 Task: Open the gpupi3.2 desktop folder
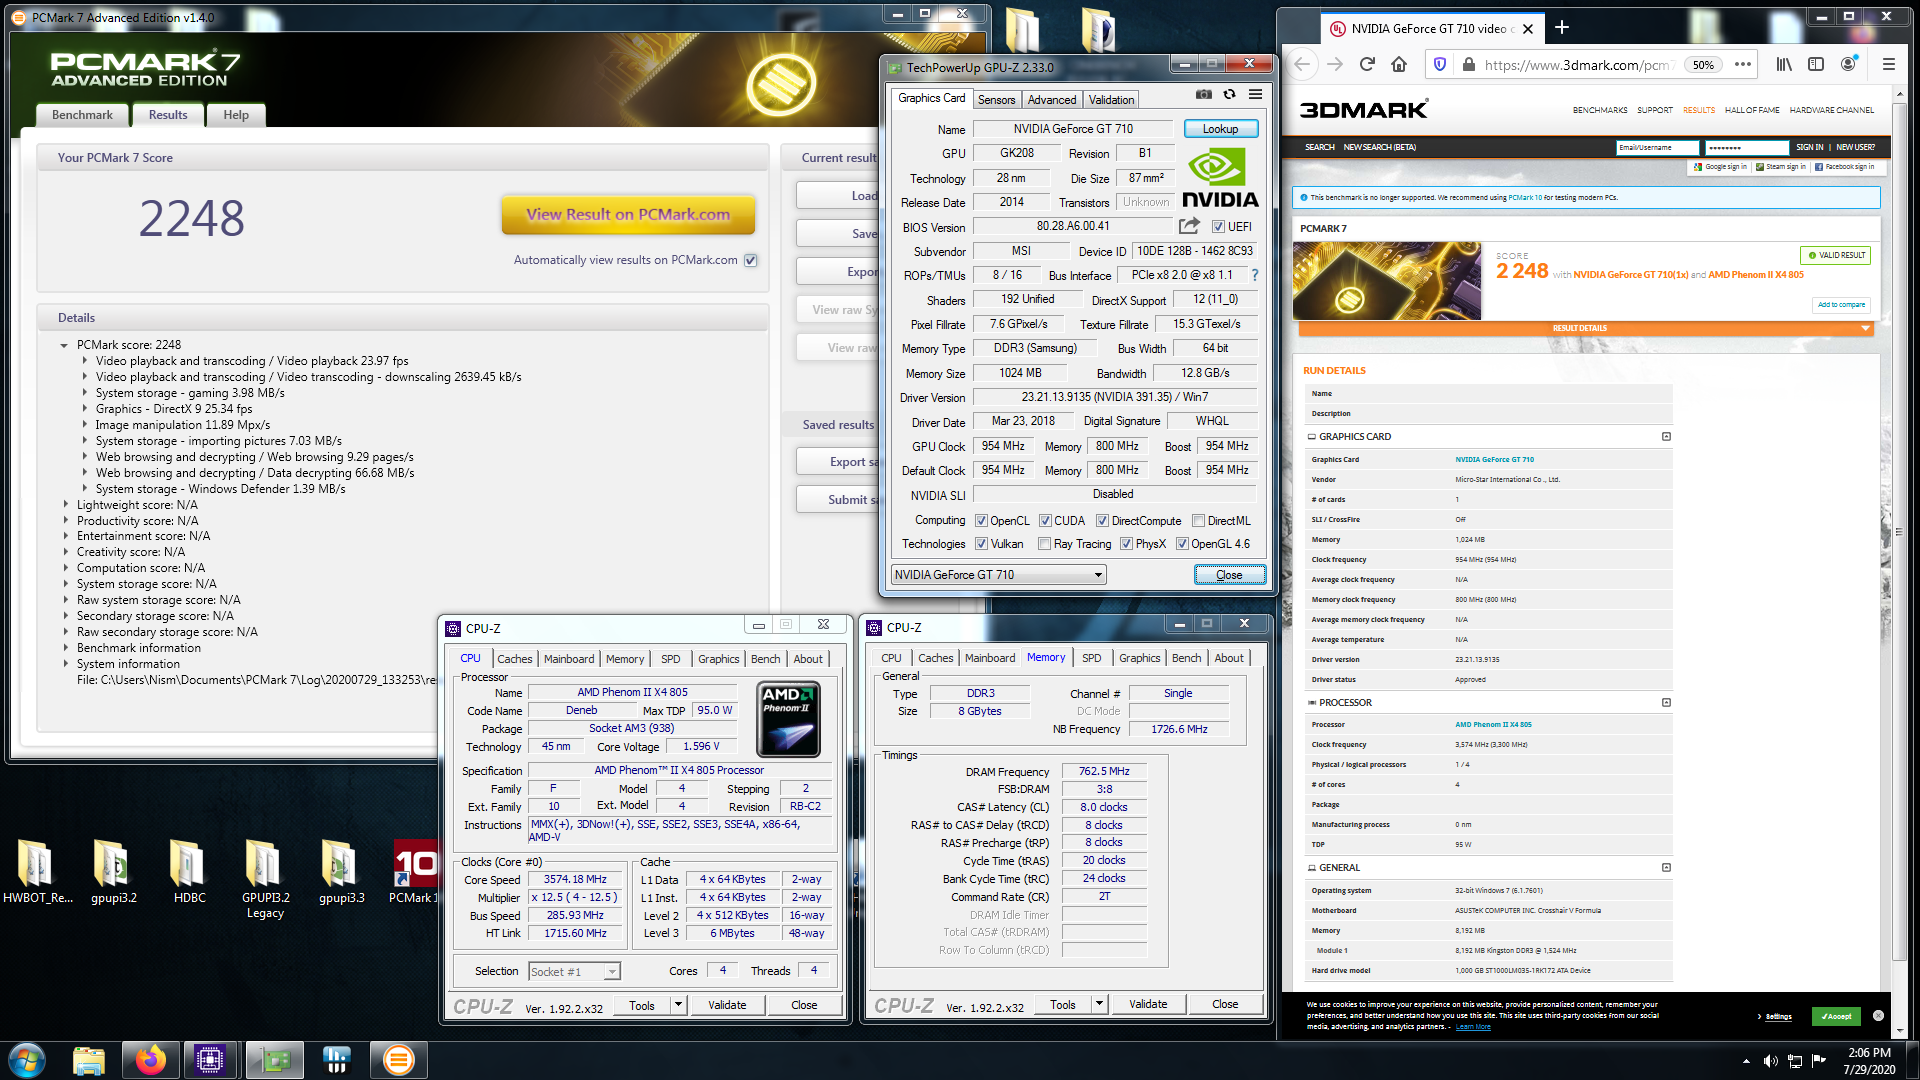click(113, 872)
